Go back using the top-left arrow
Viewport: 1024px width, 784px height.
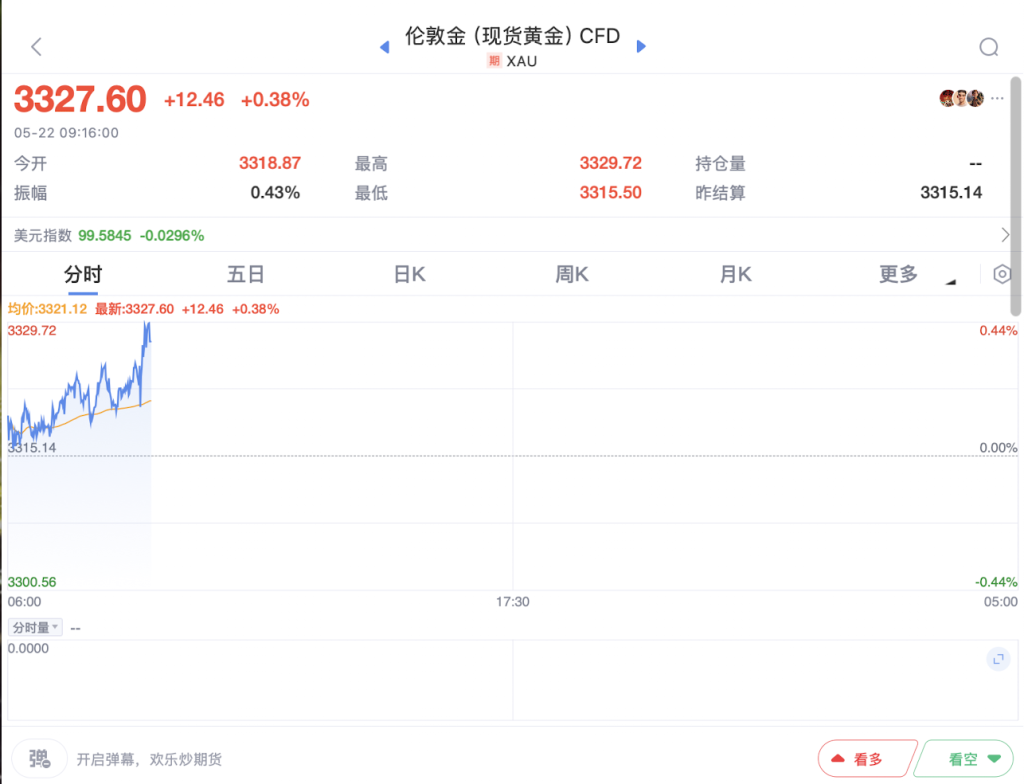tap(37, 47)
